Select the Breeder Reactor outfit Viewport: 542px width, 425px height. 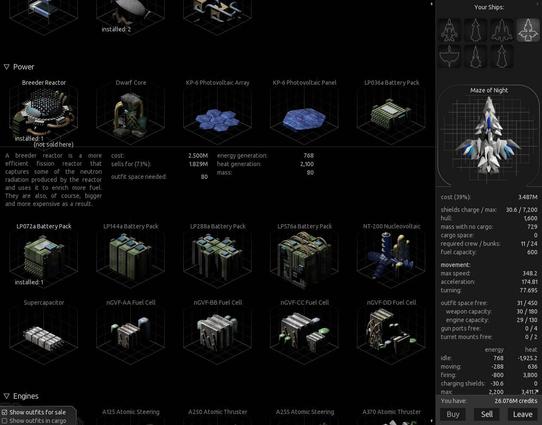click(44, 113)
